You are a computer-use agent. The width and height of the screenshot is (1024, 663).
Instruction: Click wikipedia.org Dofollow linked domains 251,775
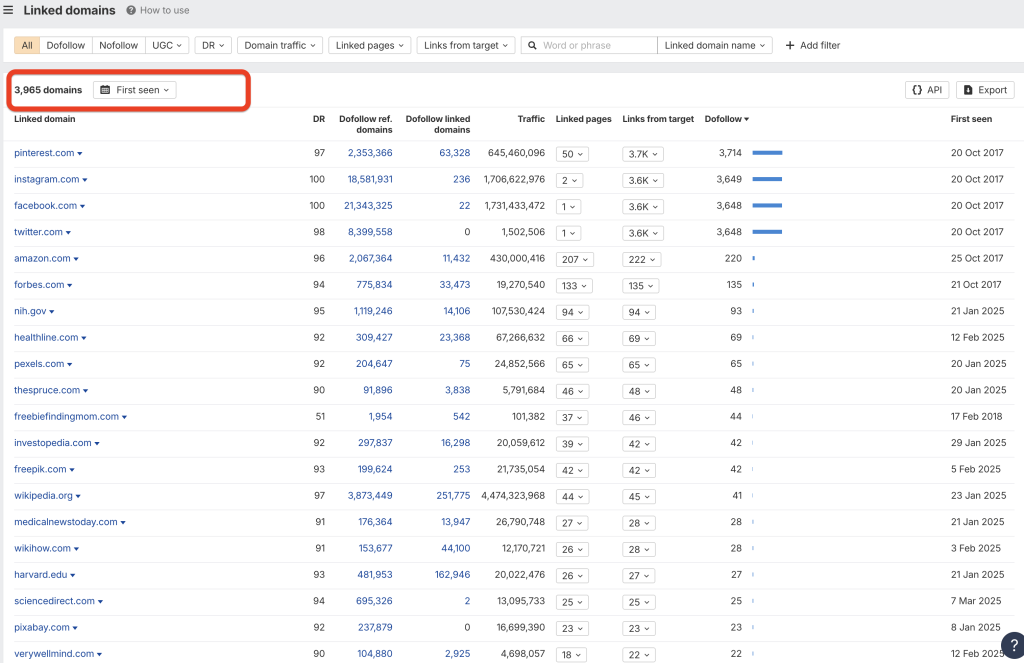tap(453, 496)
